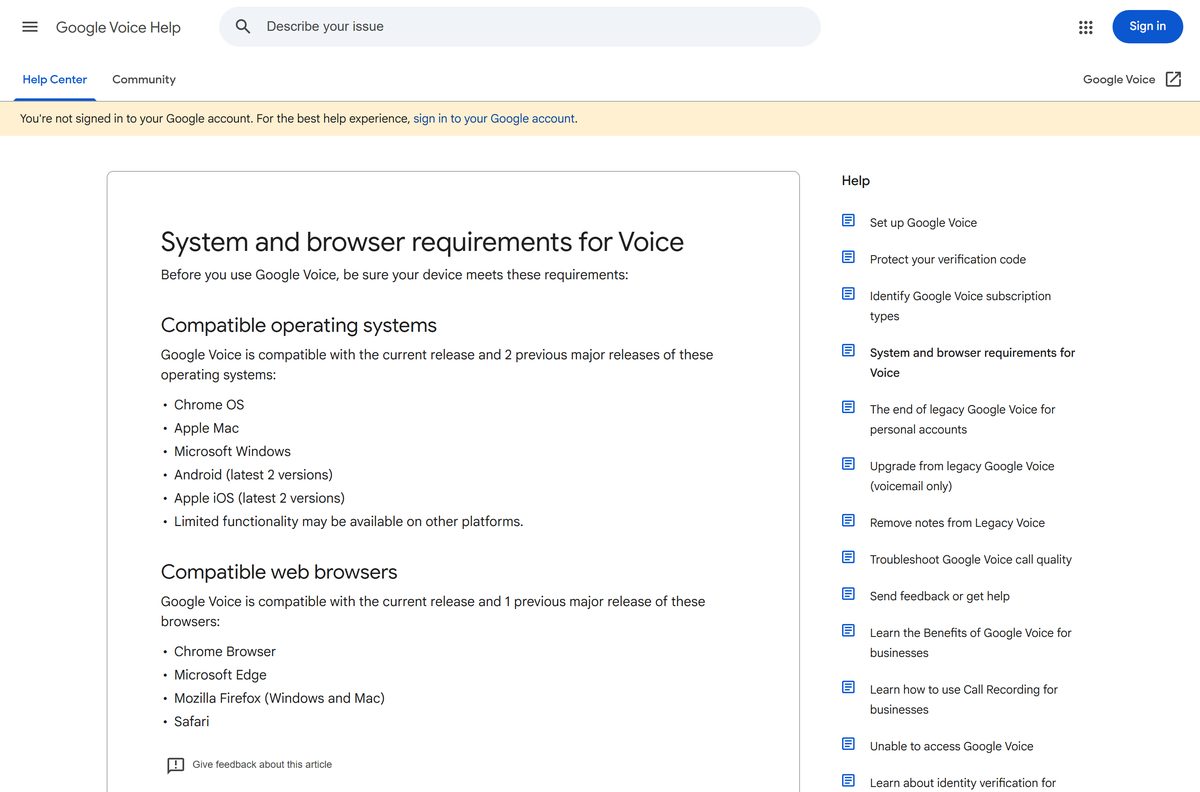Click article icon next to Remove notes from Legacy Voice
This screenshot has height=792, width=1200.
[848, 521]
